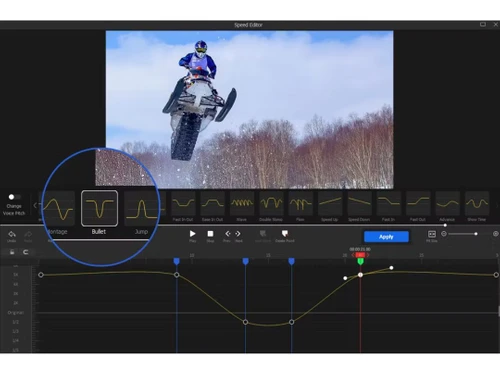Select the leftmost speed curve point

click(x=41, y=275)
